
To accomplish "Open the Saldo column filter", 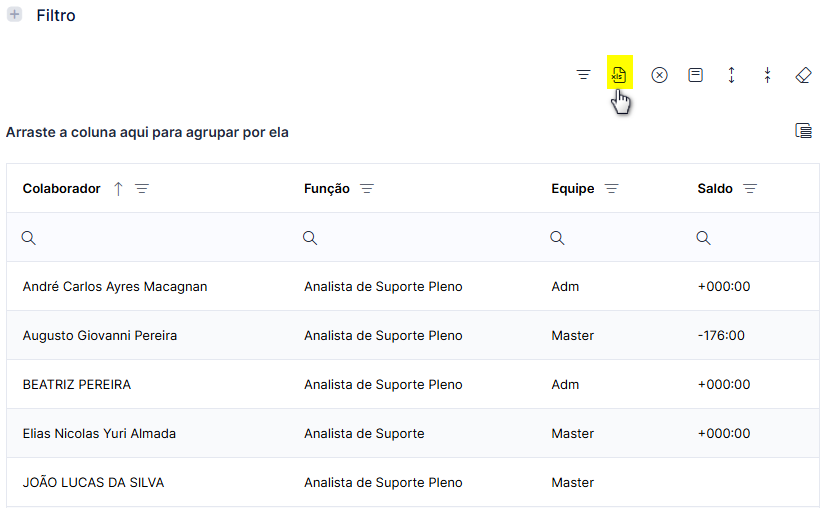I will [750, 188].
